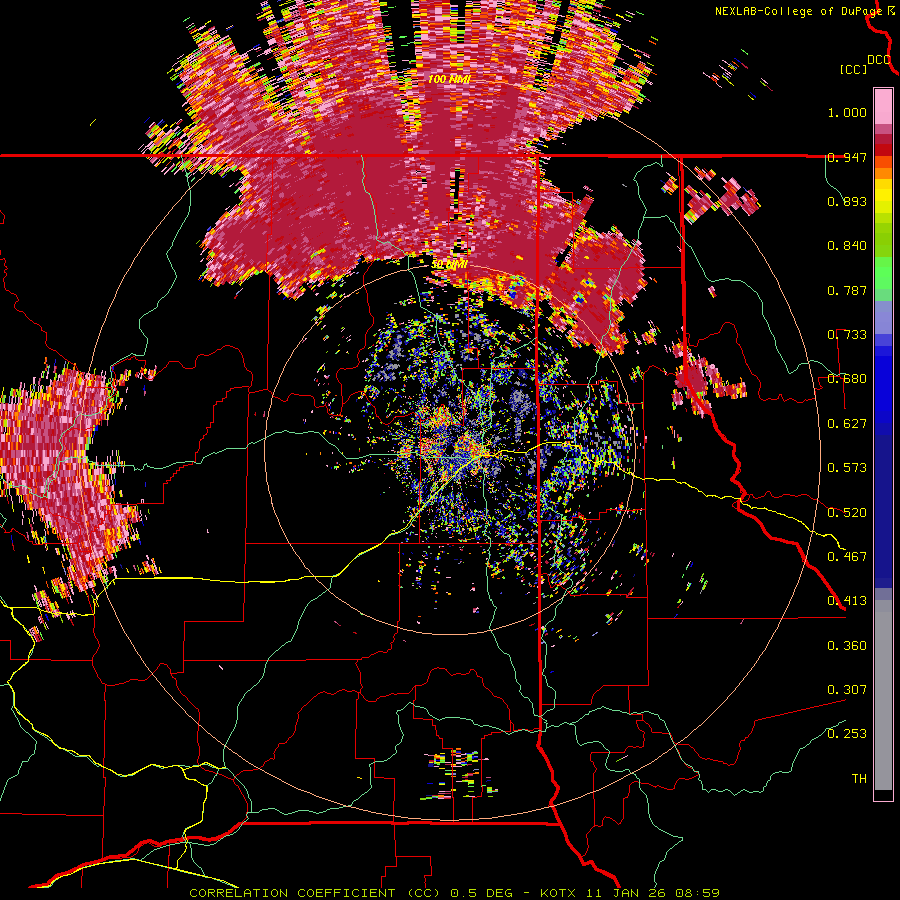Viewport: 900px width, 900px height.
Task: Click the NEXLAB-College of DuPage credit text
Action: [x=798, y=11]
